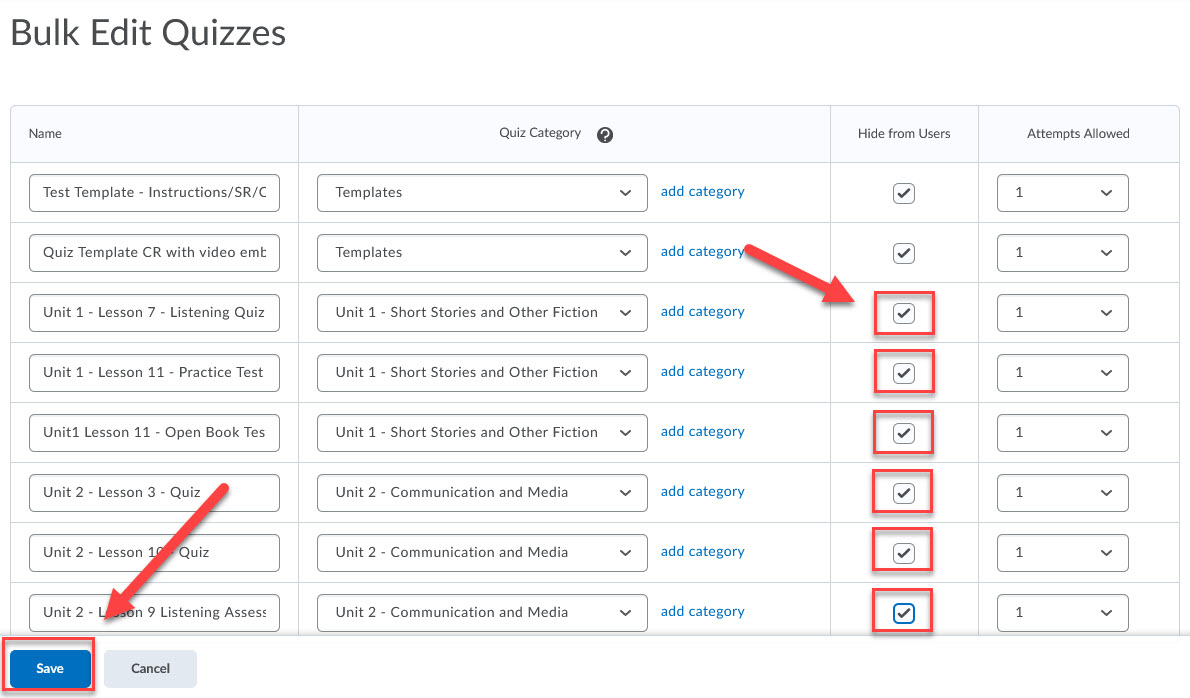Image resolution: width=1190 pixels, height=698 pixels.
Task: Toggle Hide from Users for Quiz Template CR
Action: coord(903,253)
